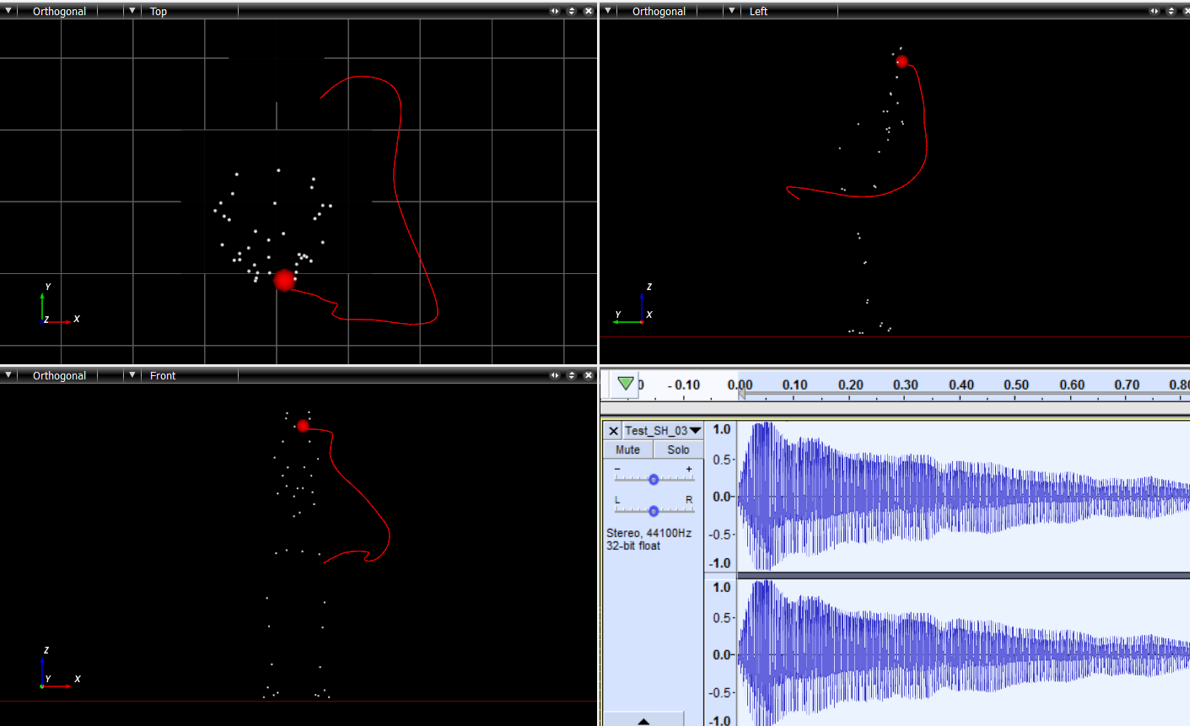This screenshot has height=726, width=1190.
Task: Toggle horizontal maximize icon in Left viewport
Action: tap(1154, 11)
